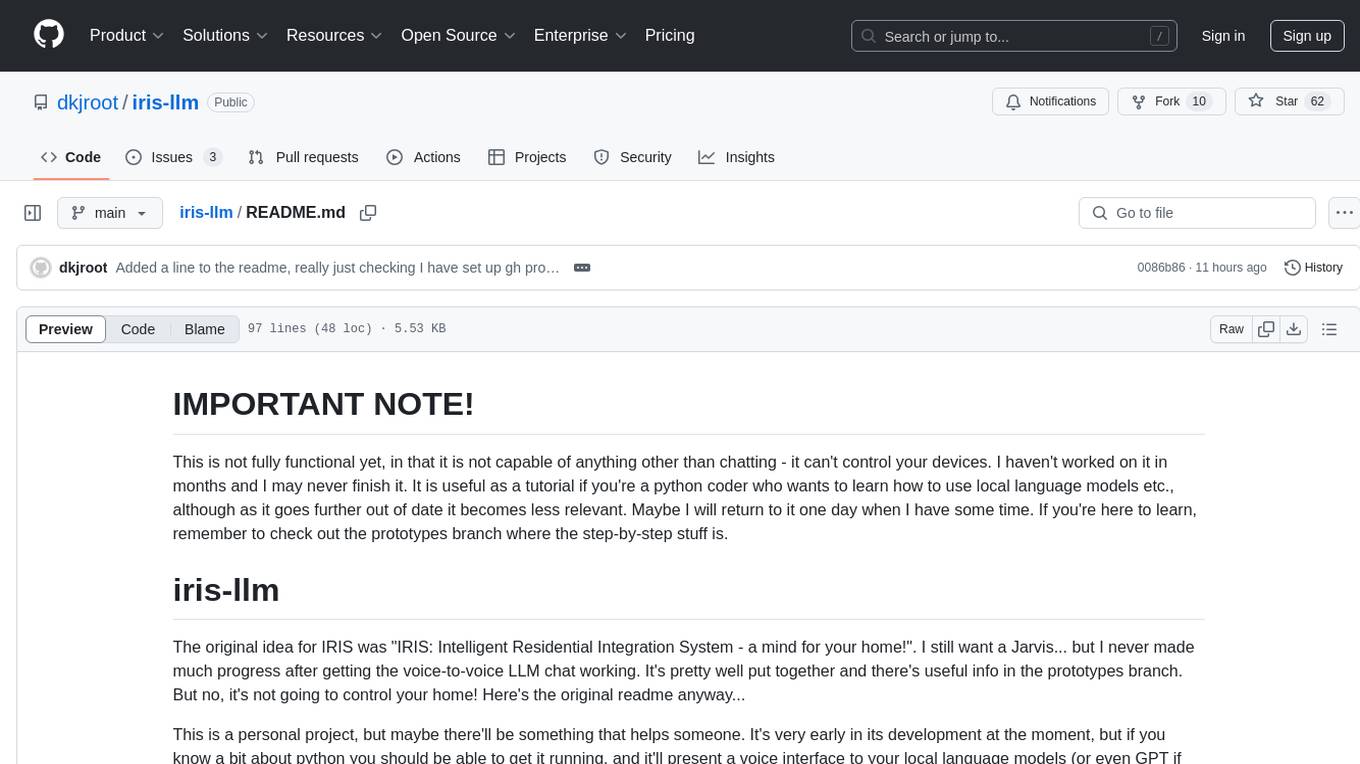Open the more file actions ellipsis menu
The width and height of the screenshot is (1360, 764).
pyautogui.click(x=1345, y=213)
